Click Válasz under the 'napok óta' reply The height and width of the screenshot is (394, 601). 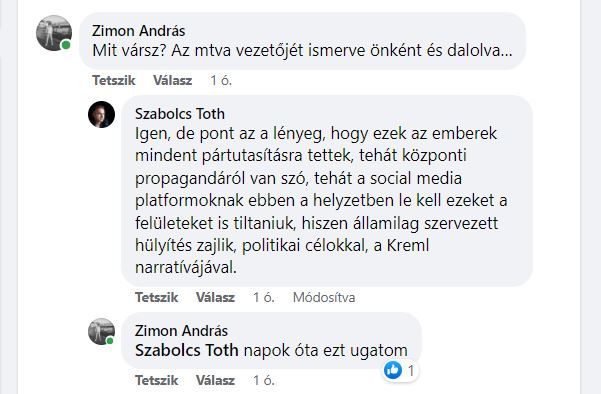(x=215, y=380)
